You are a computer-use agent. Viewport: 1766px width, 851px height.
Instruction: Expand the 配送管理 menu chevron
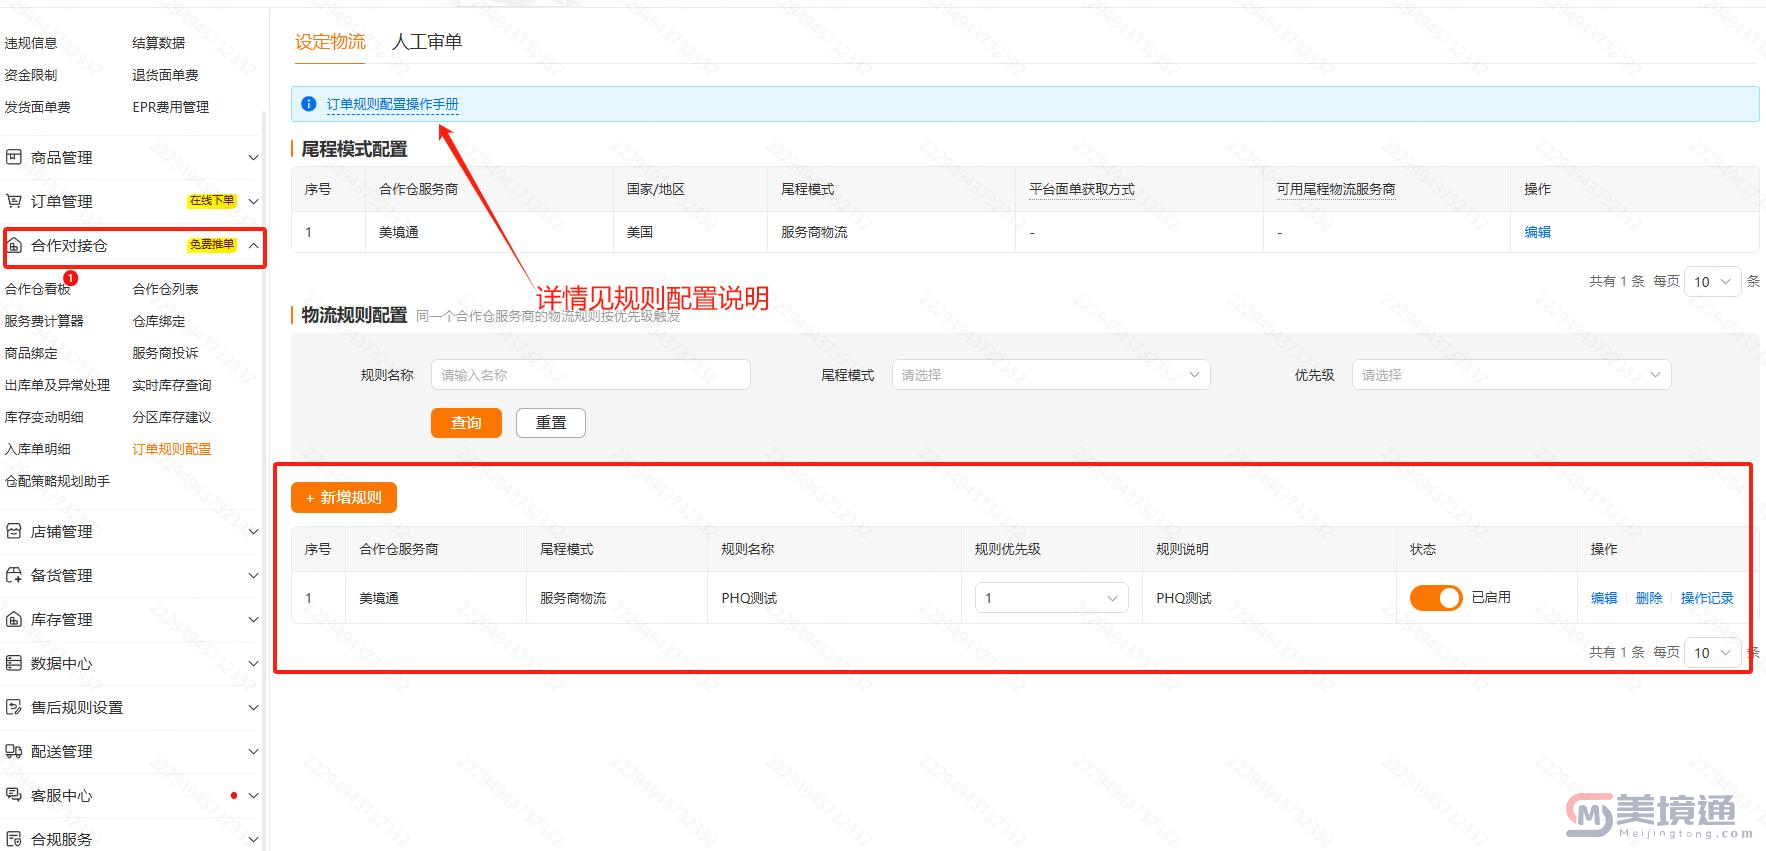253,752
